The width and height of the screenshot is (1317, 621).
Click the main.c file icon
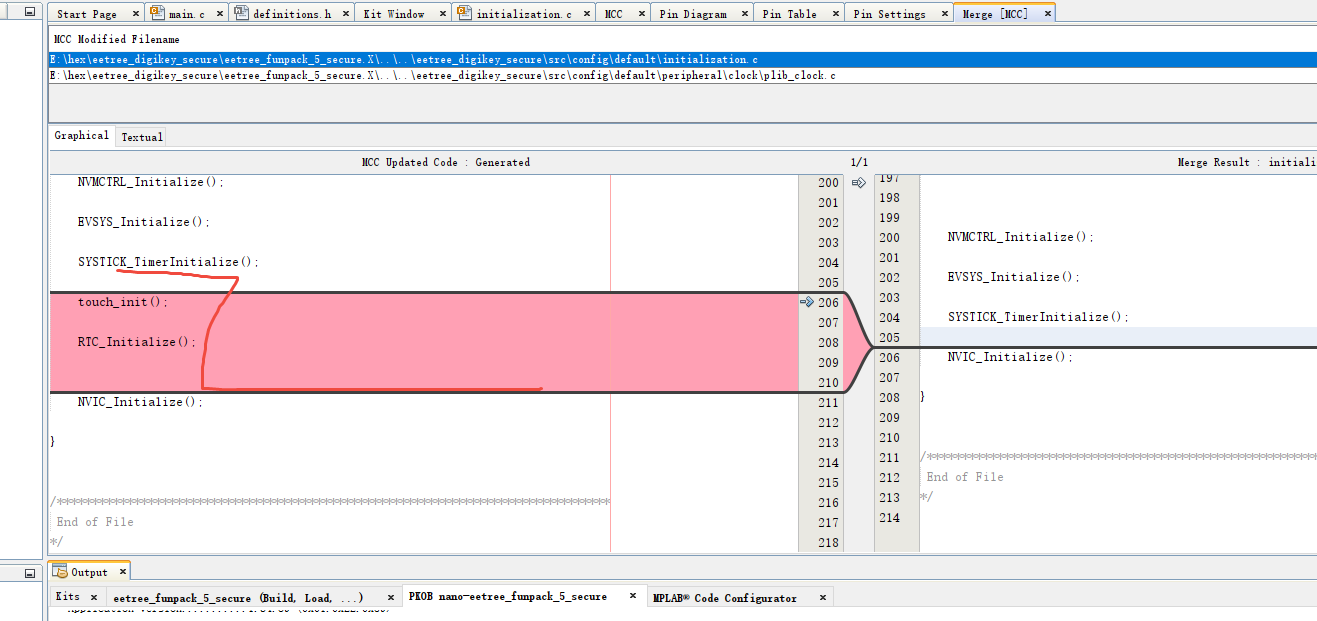click(157, 13)
